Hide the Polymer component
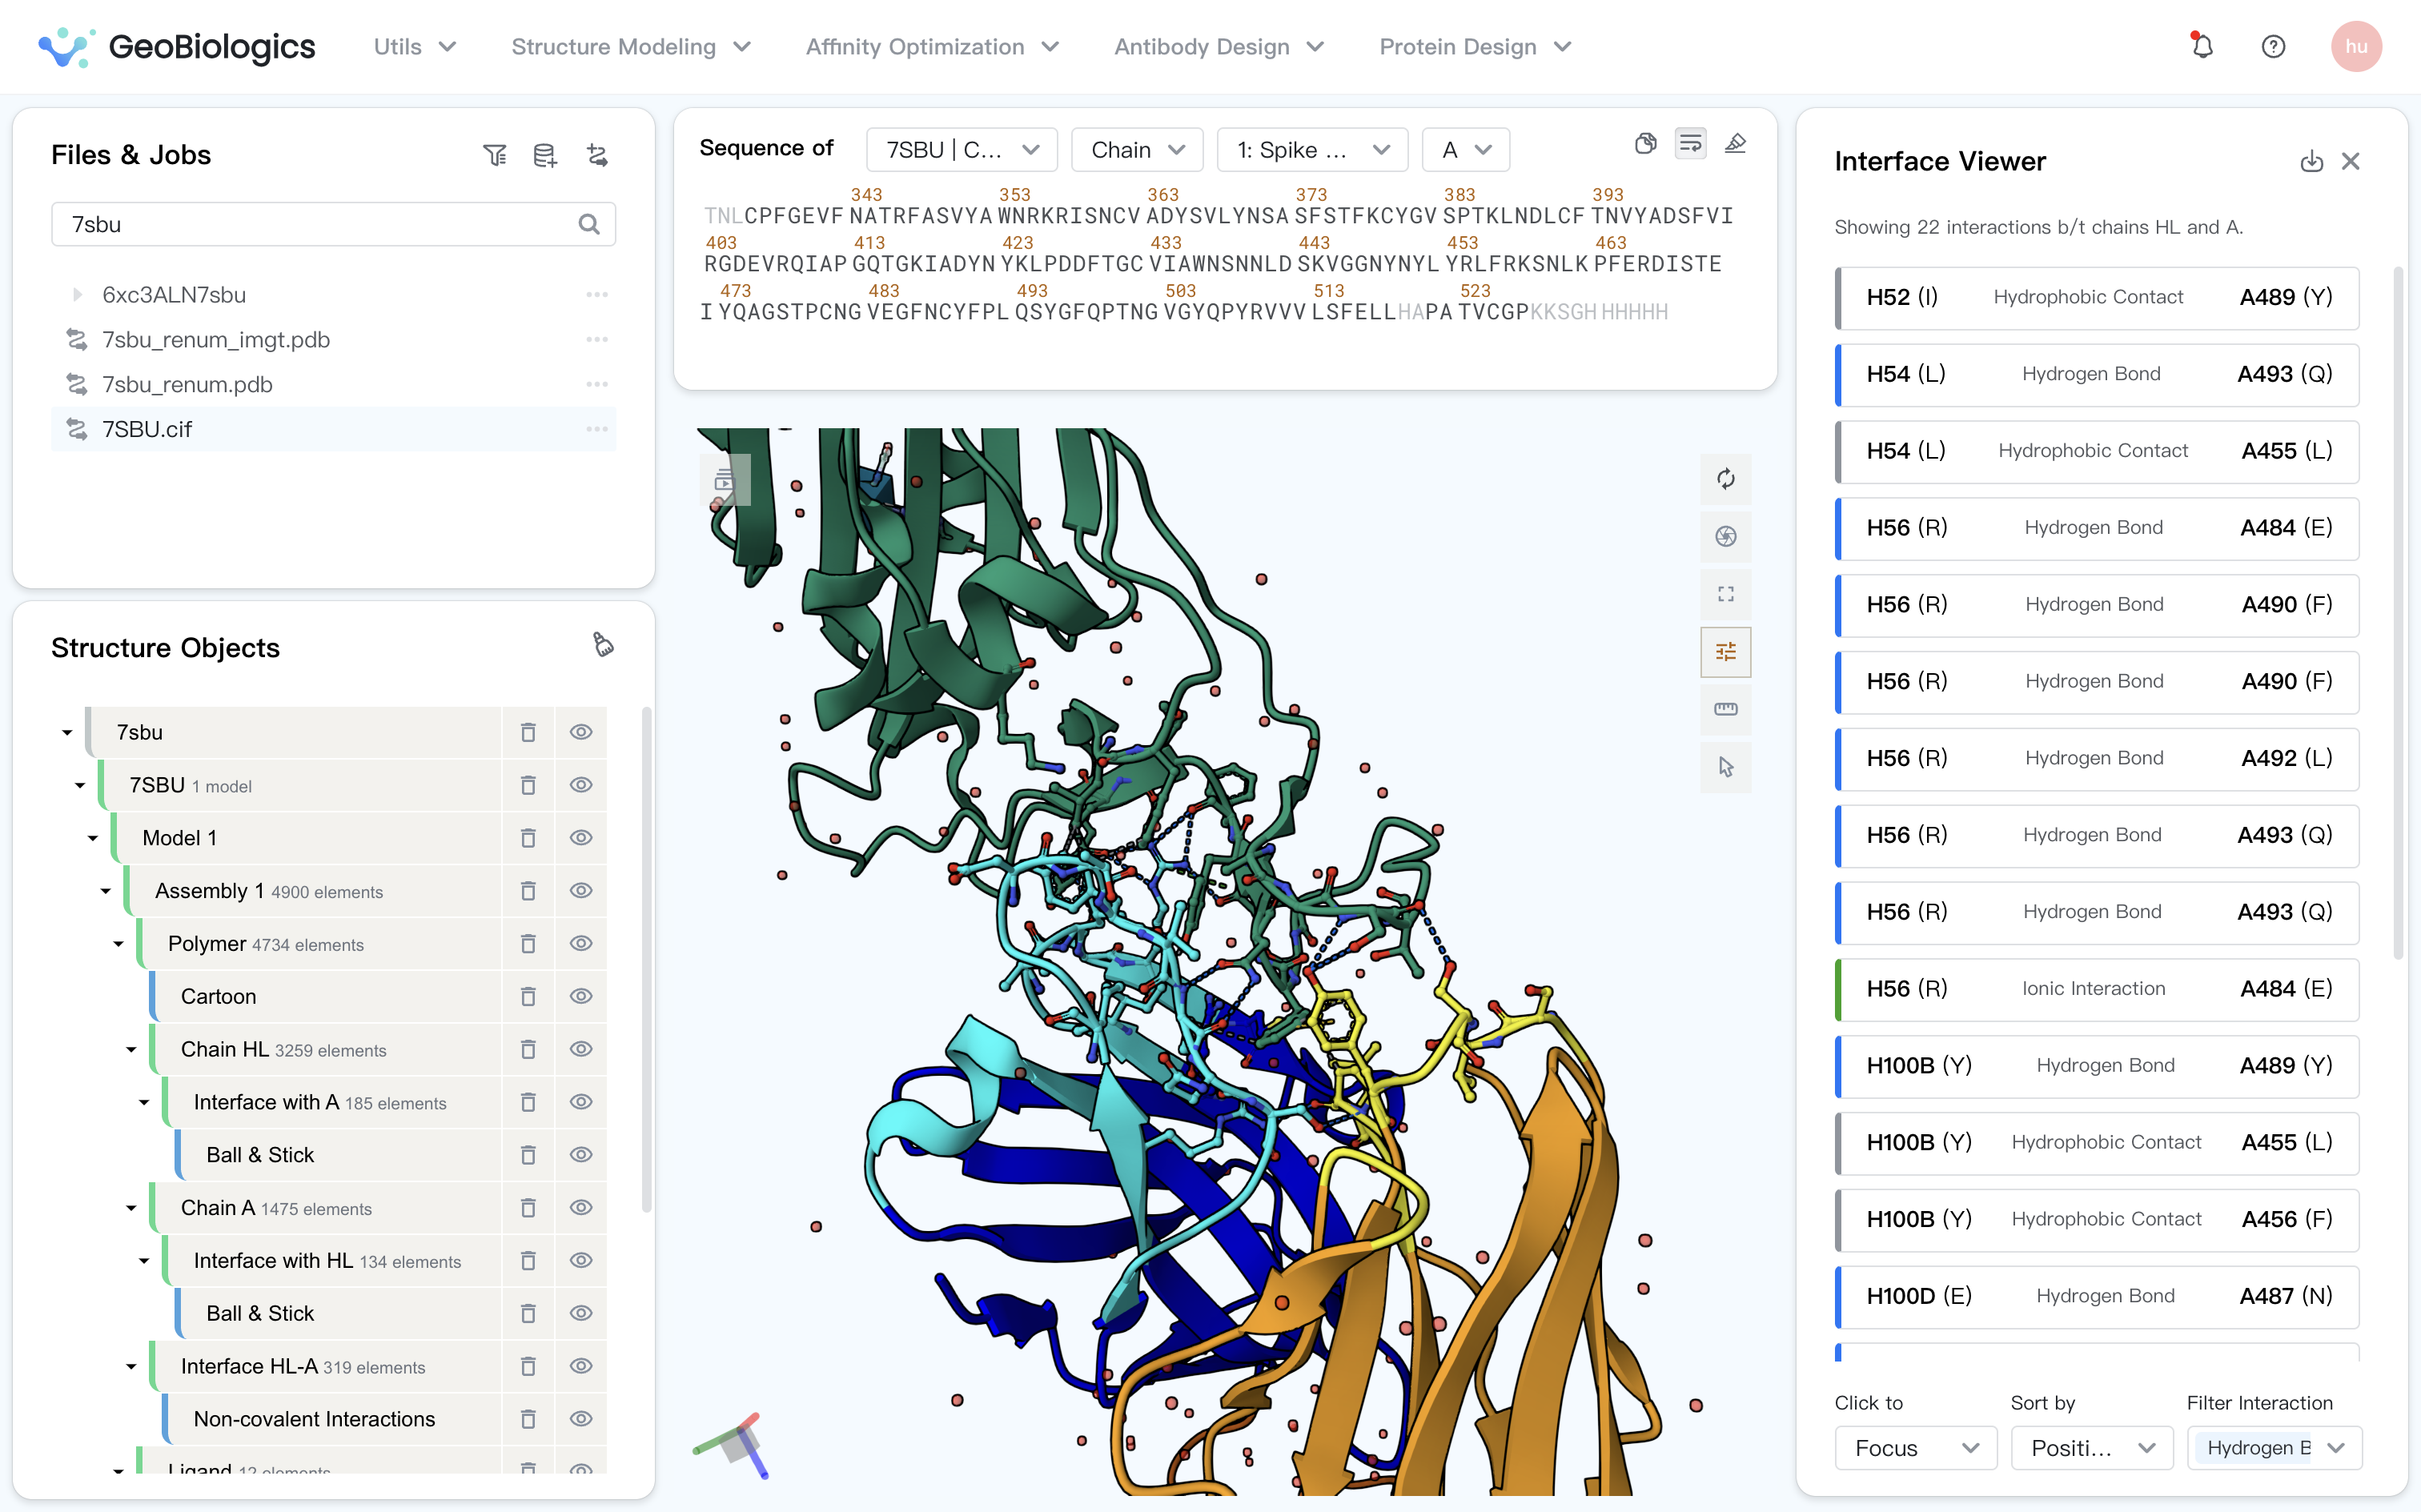 (581, 943)
